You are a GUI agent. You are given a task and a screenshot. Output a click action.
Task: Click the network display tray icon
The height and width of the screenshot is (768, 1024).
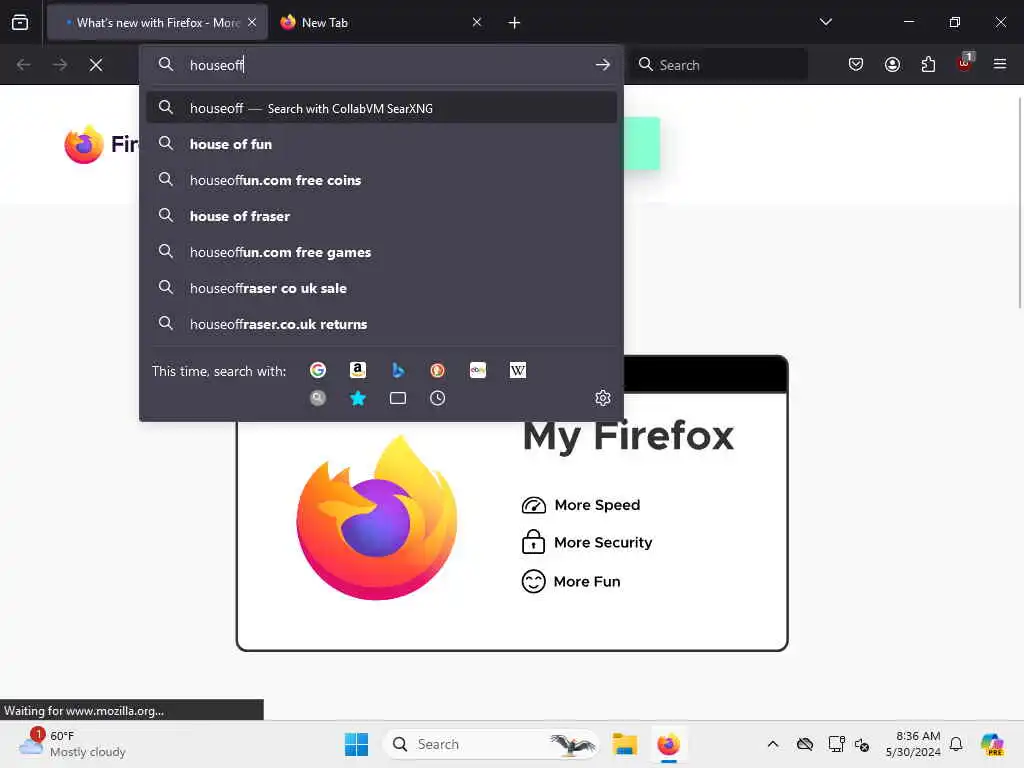pos(836,744)
